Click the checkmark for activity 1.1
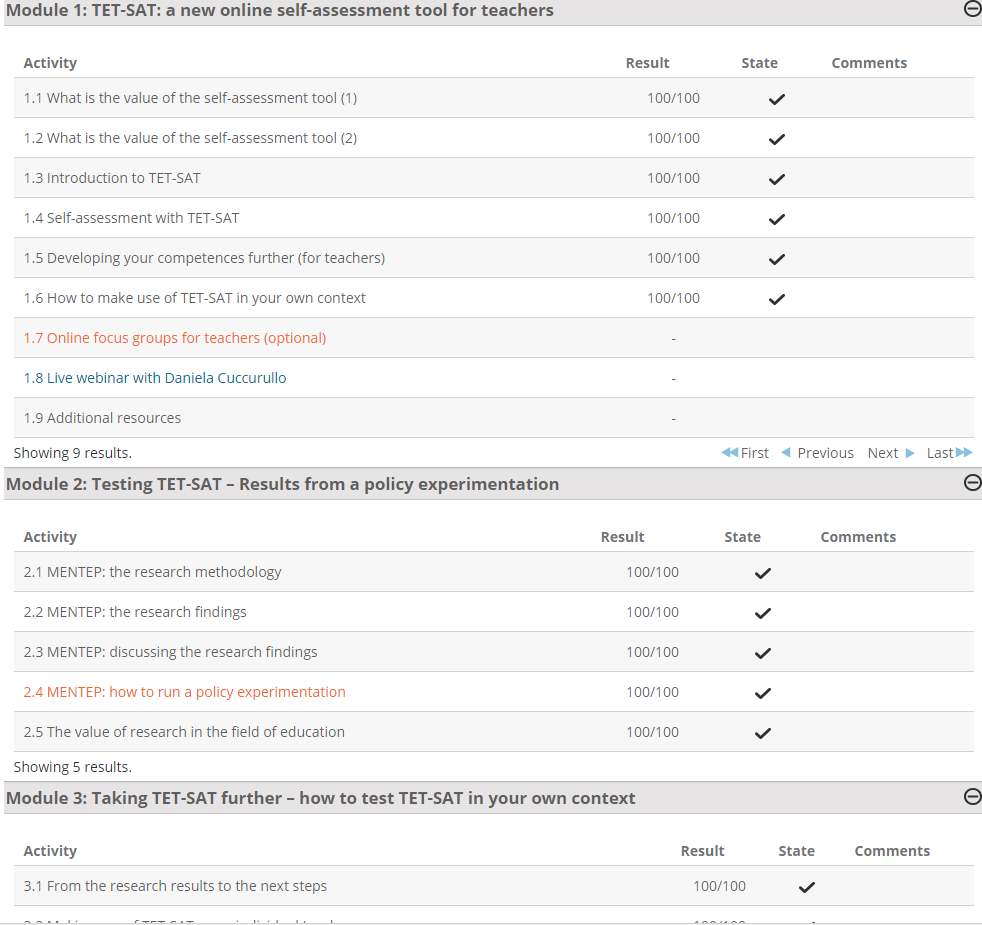Viewport: 982px width, 925px height. point(777,99)
